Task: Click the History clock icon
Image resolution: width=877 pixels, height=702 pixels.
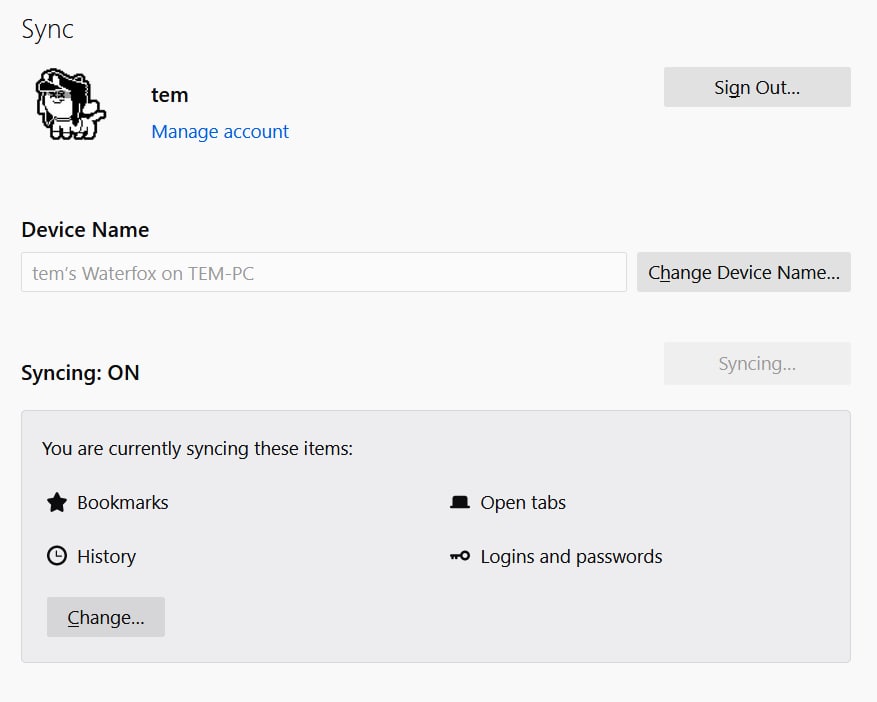Action: click(x=56, y=556)
